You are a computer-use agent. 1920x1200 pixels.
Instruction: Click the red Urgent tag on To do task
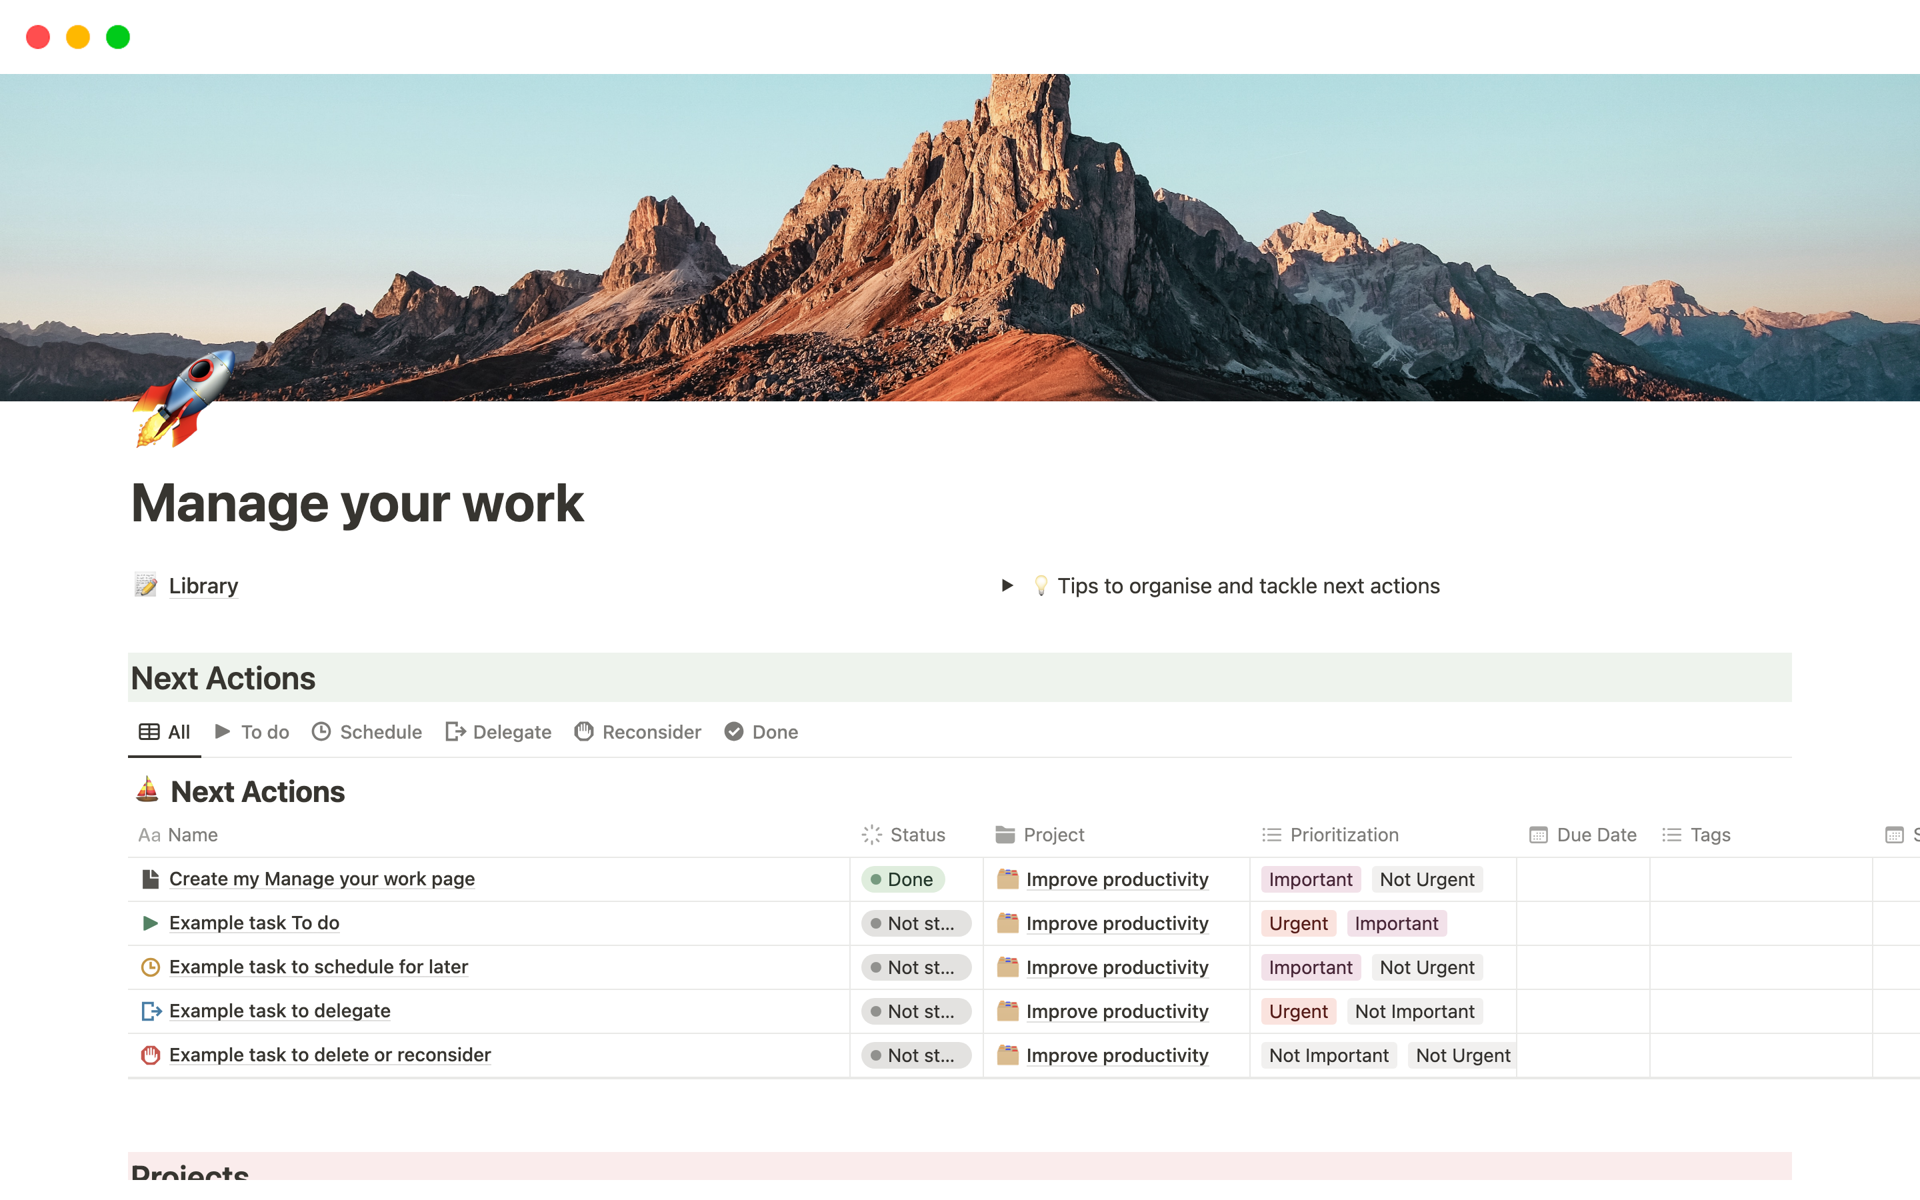(1297, 923)
